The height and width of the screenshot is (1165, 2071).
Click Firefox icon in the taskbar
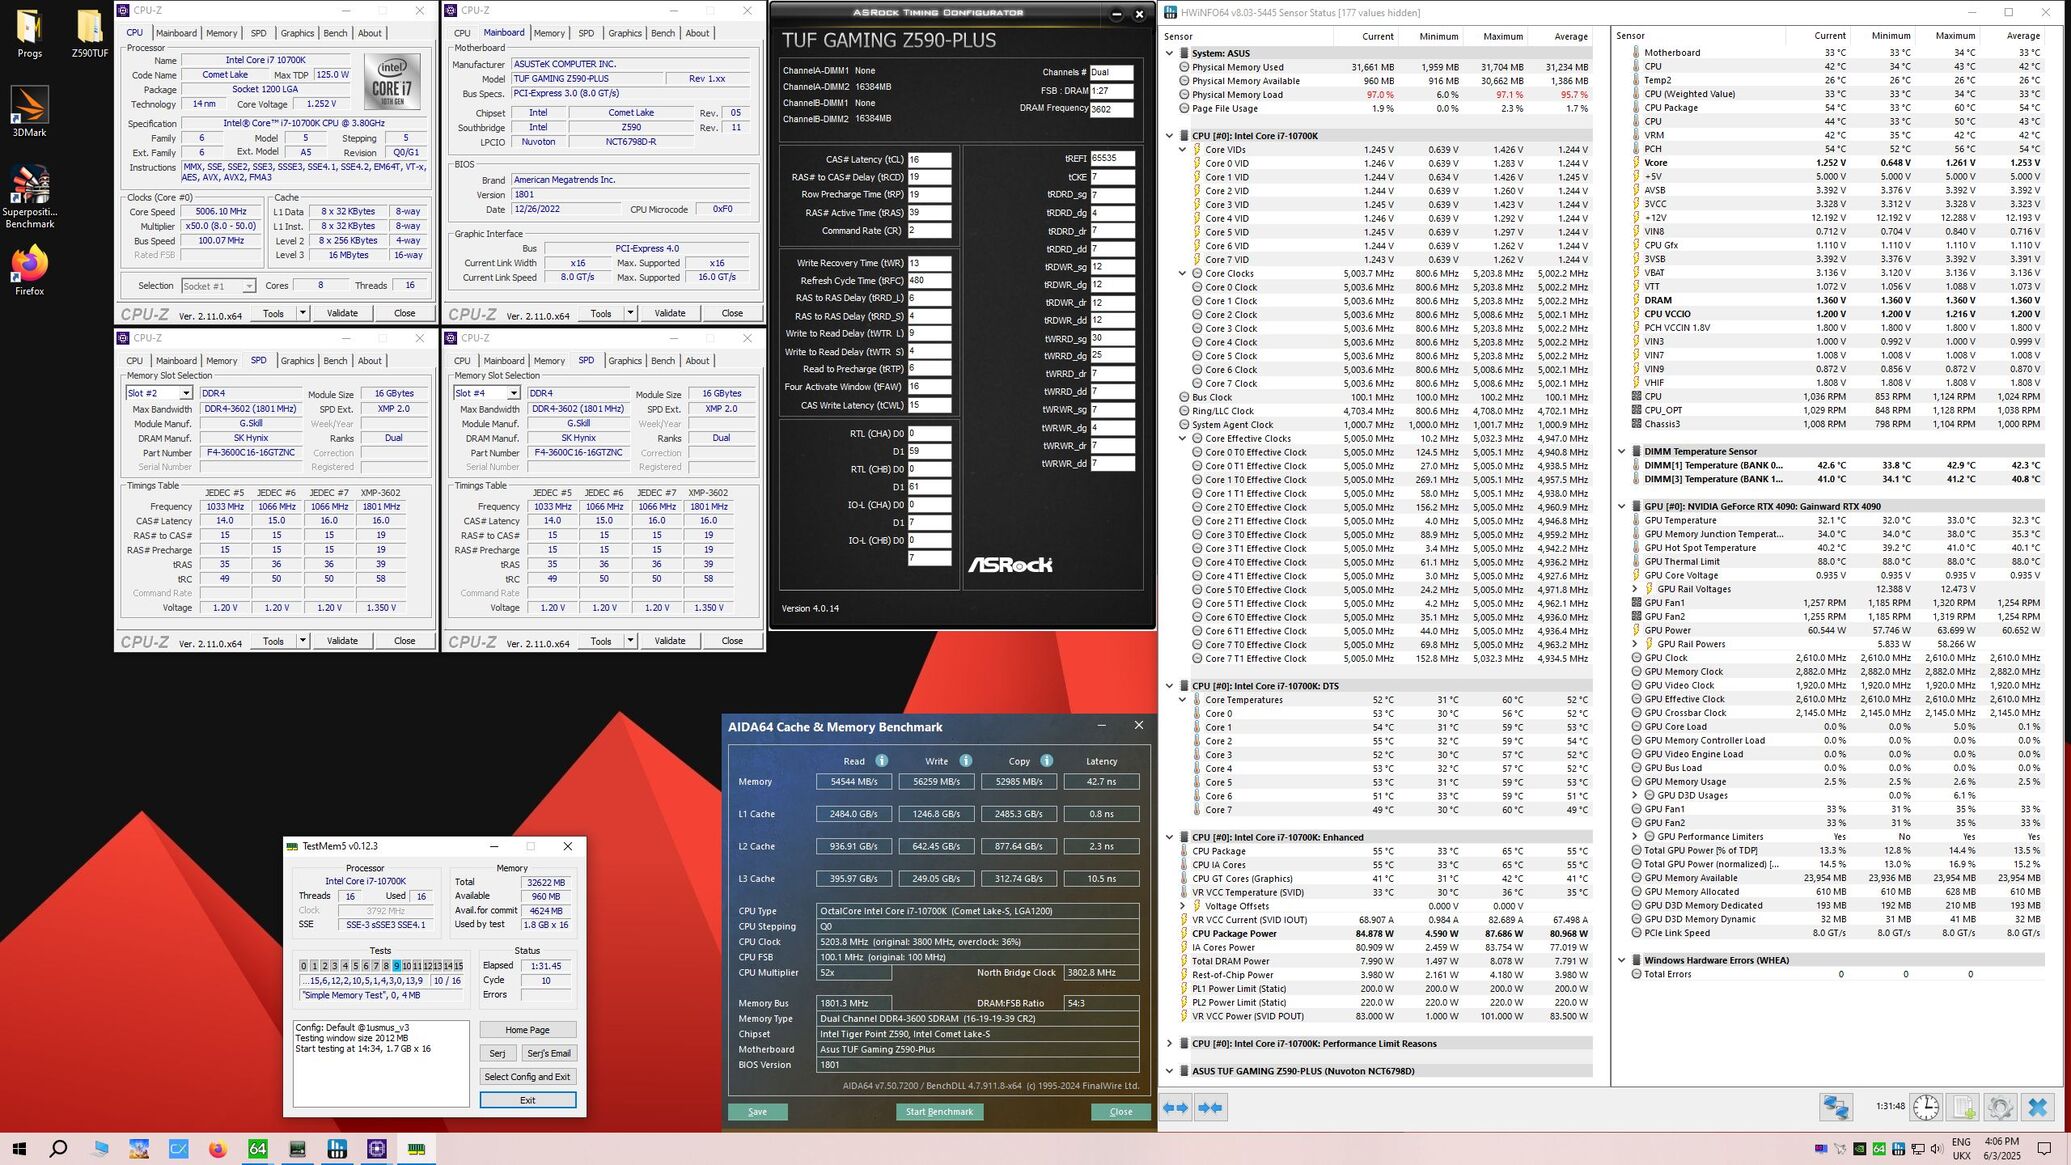(218, 1149)
